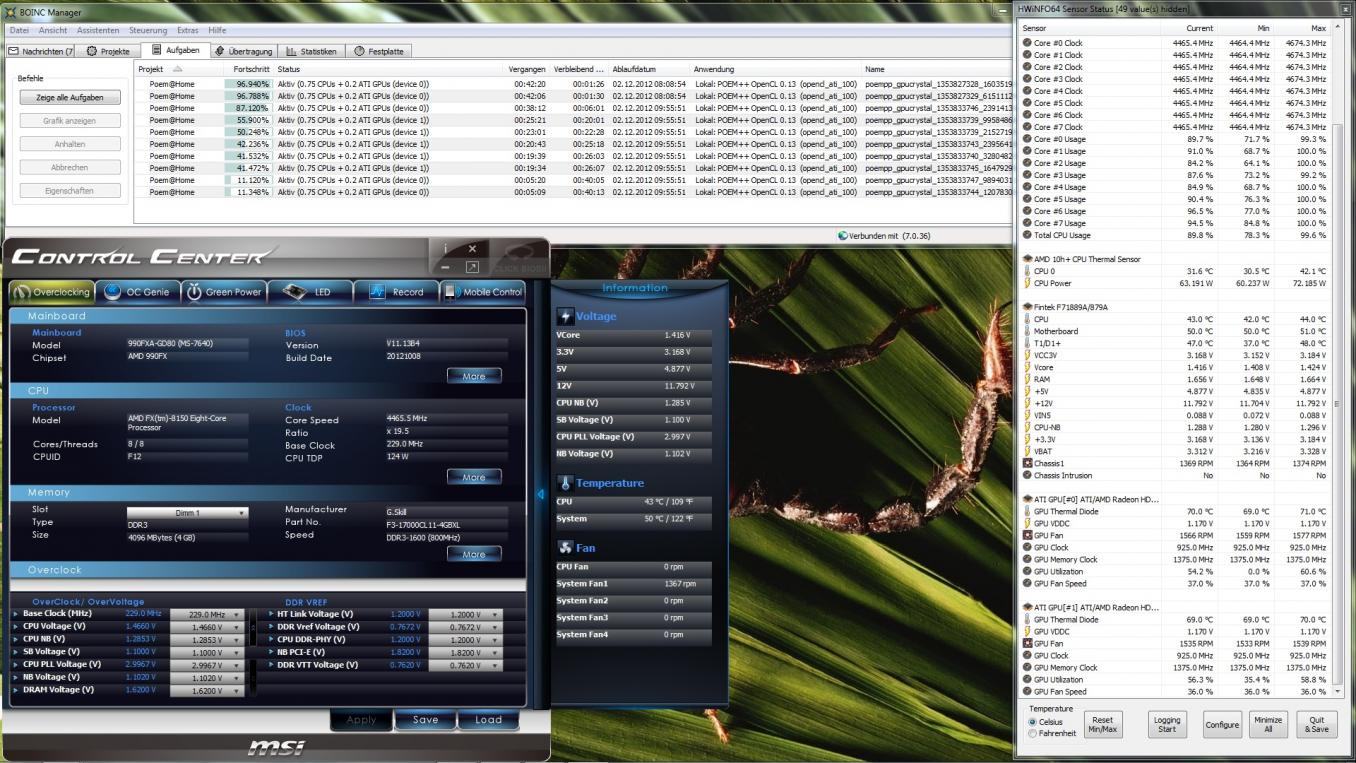
Task: Open the Ansicht menu
Action: pyautogui.click(x=52, y=30)
